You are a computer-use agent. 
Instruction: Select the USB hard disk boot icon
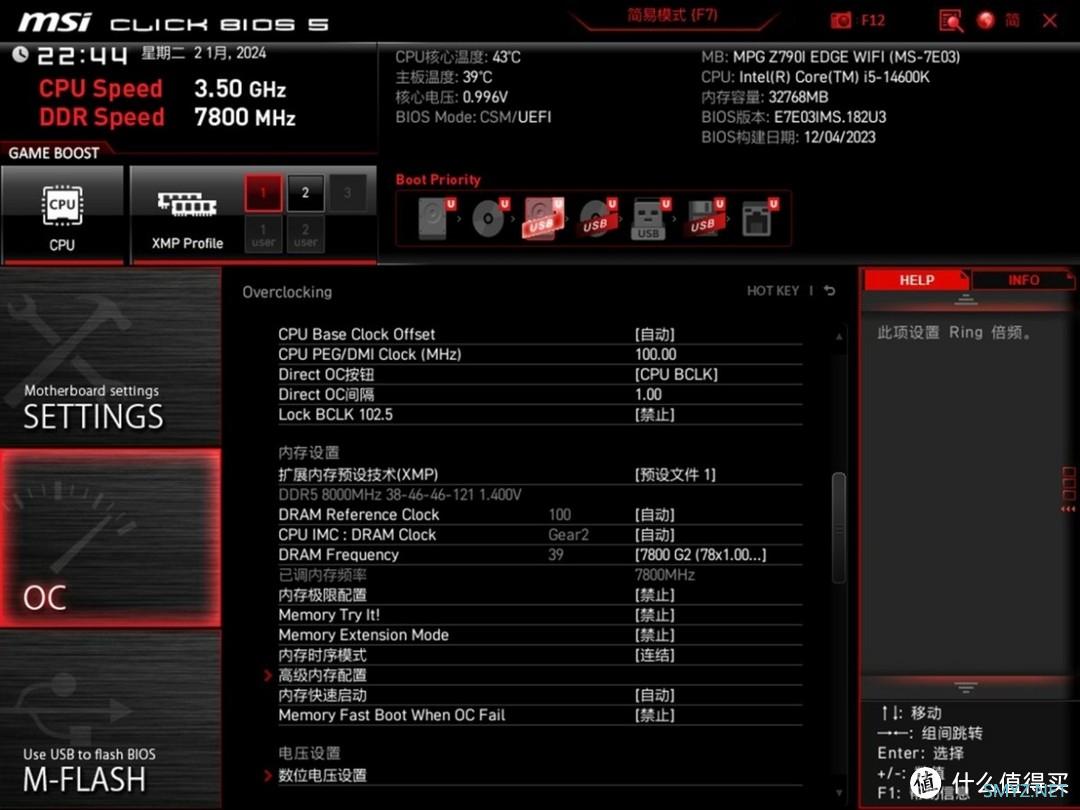tap(544, 218)
